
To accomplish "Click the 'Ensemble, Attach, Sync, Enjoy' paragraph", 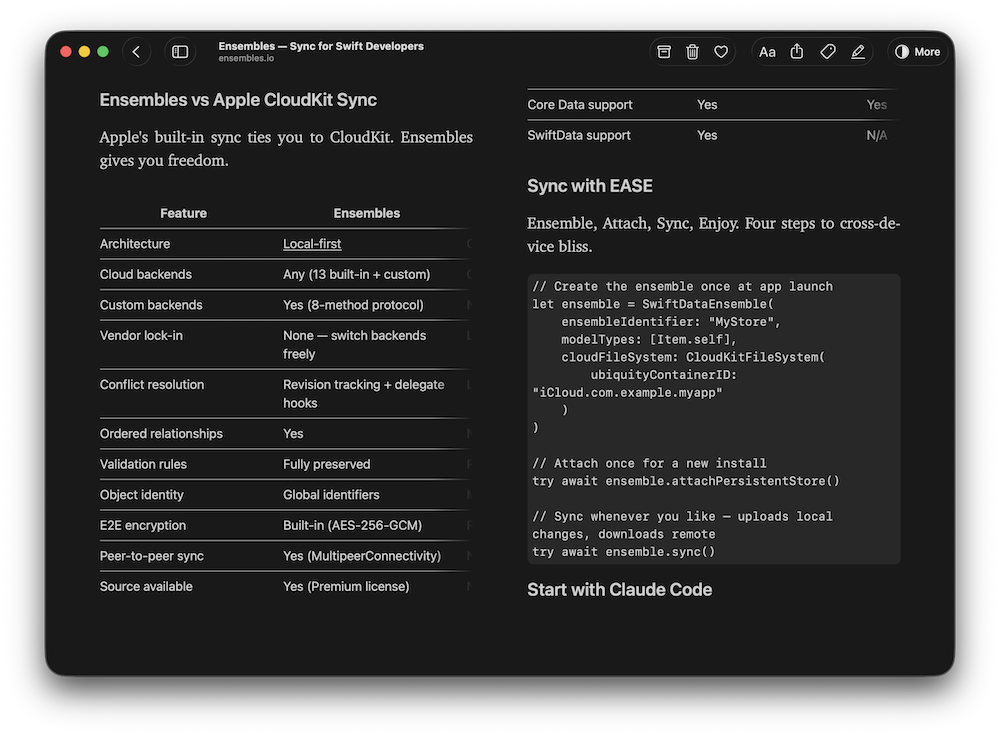I will pyautogui.click(x=714, y=235).
